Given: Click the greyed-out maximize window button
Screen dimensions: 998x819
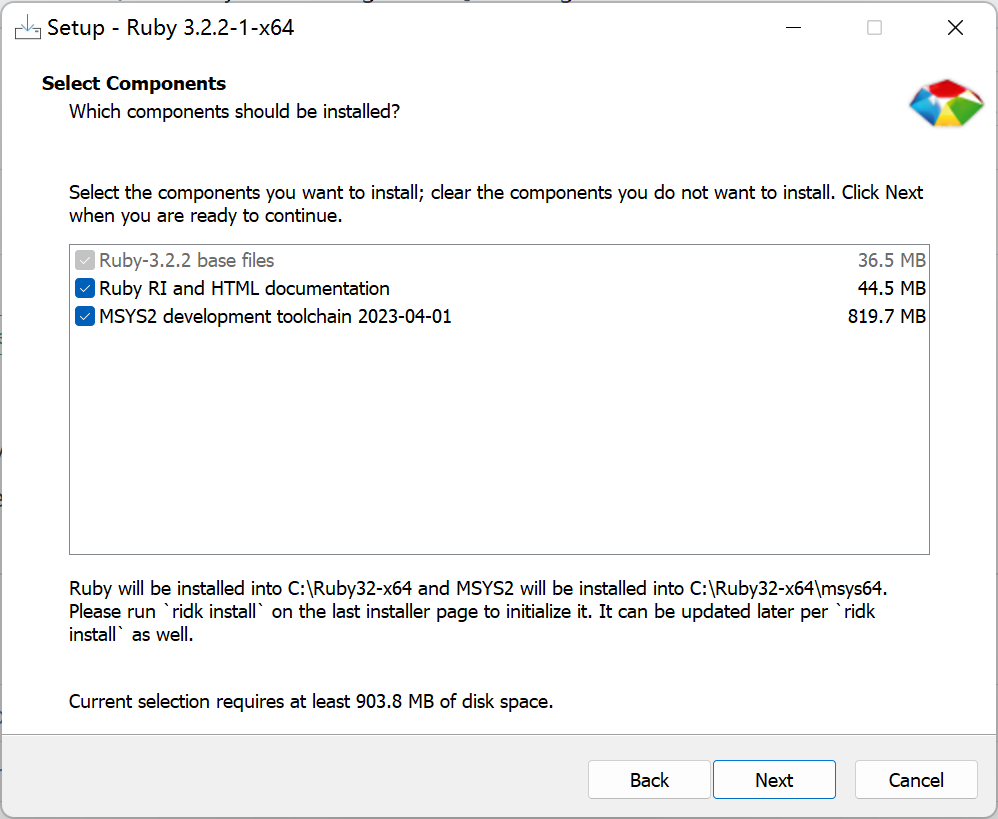Looking at the screenshot, I should [x=874, y=28].
